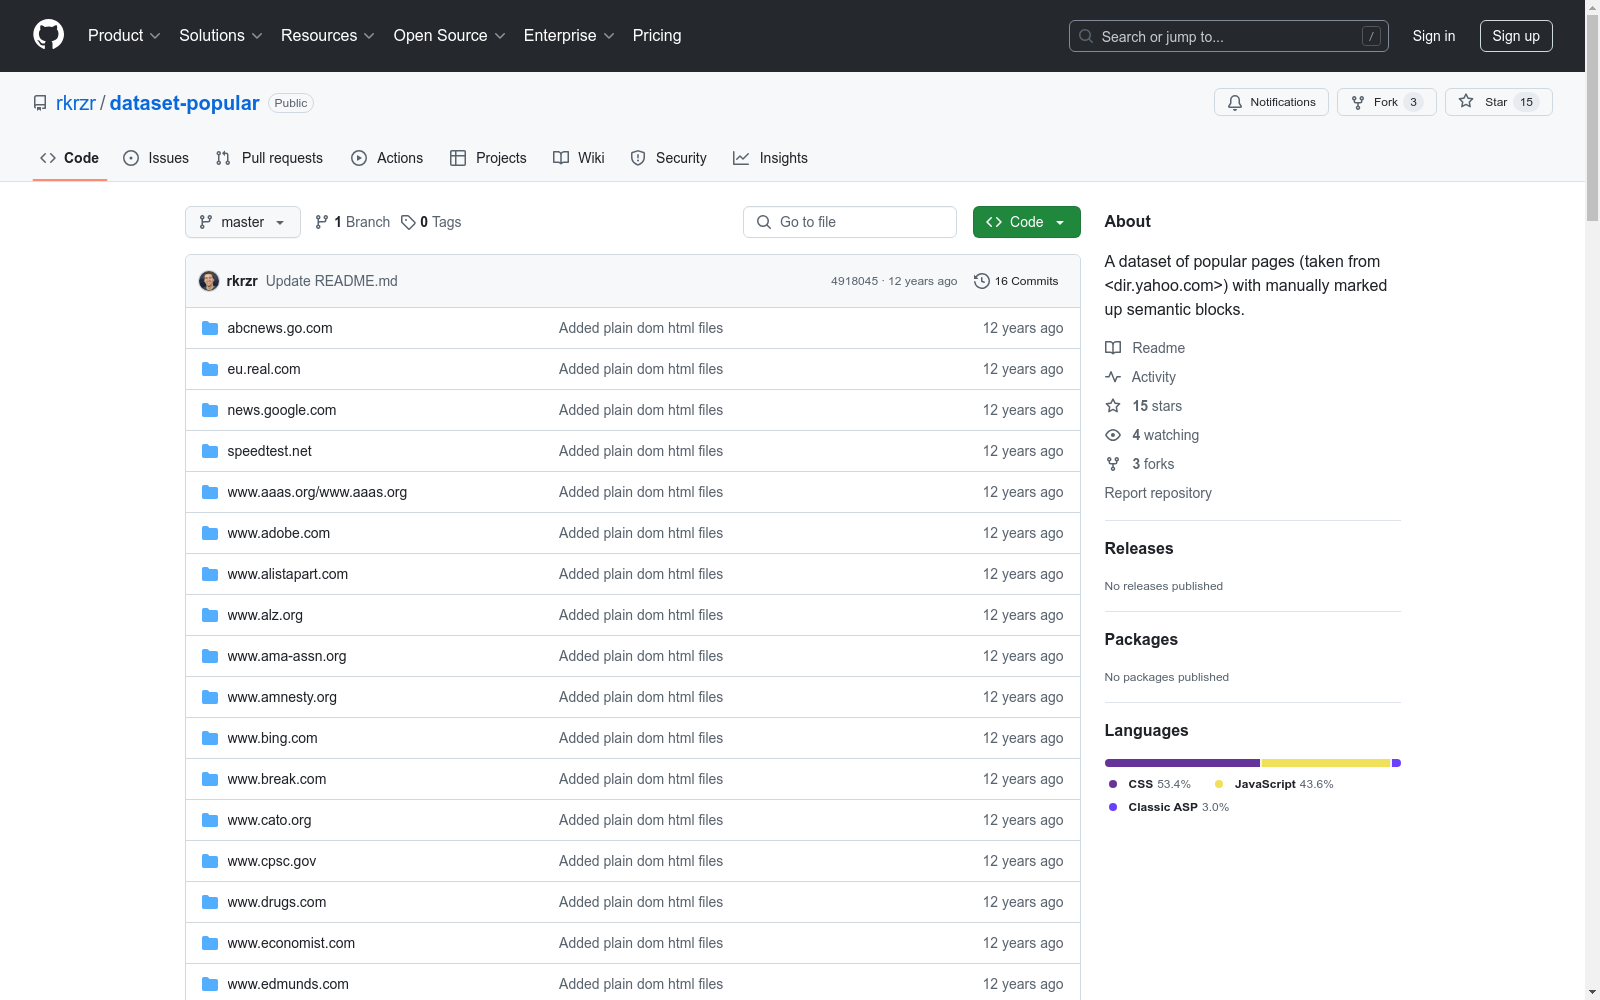The width and height of the screenshot is (1600, 1000).
Task: Open the news.google.com folder icon
Action: (210, 410)
